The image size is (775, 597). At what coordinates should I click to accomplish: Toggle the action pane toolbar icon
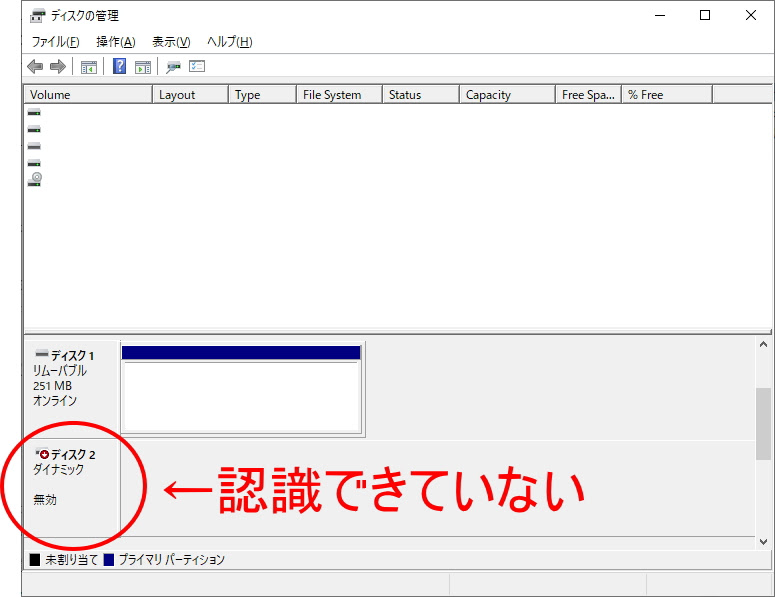coord(143,67)
